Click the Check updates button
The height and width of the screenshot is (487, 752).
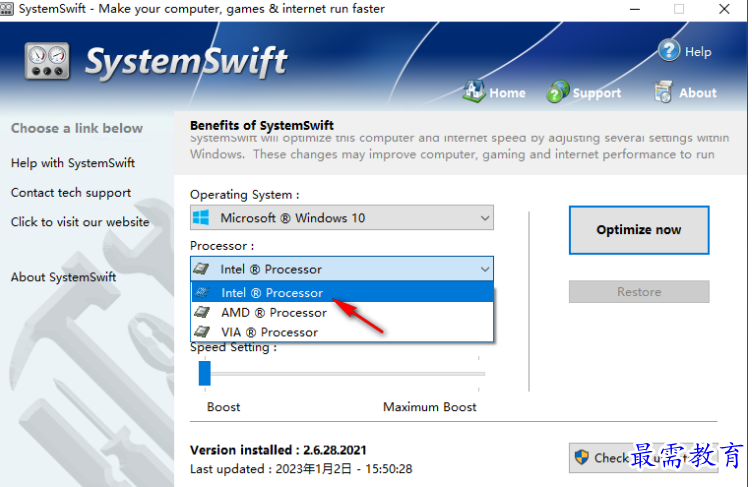coord(643,457)
